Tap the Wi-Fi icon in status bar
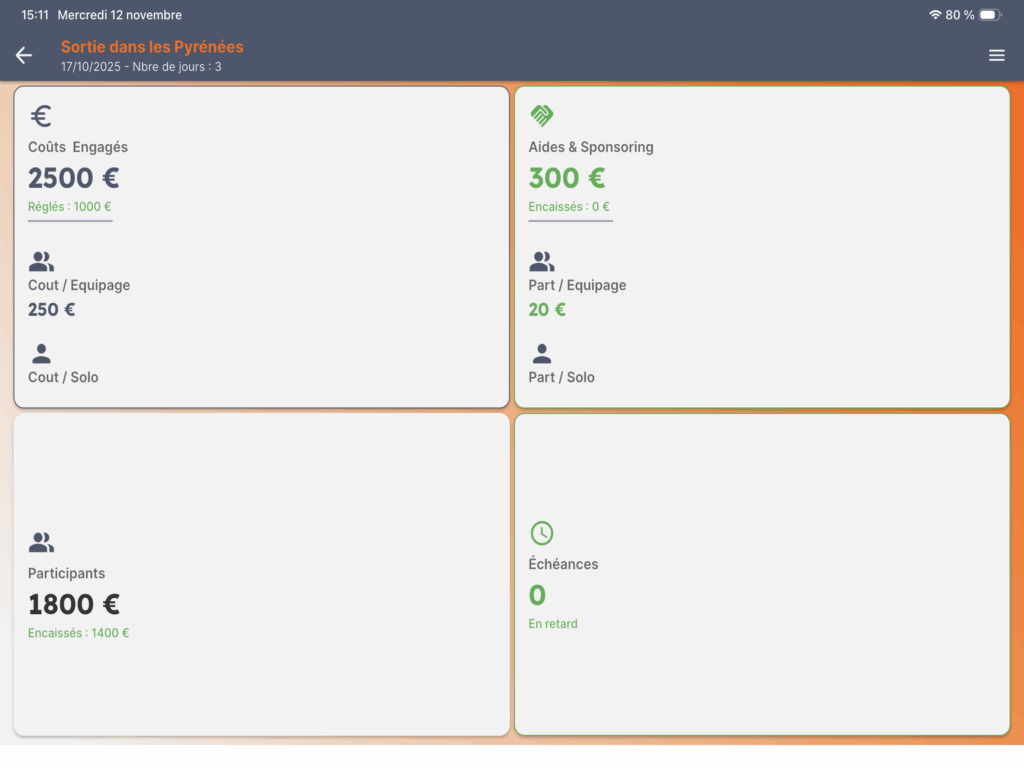This screenshot has height=768, width=1024. tap(935, 15)
